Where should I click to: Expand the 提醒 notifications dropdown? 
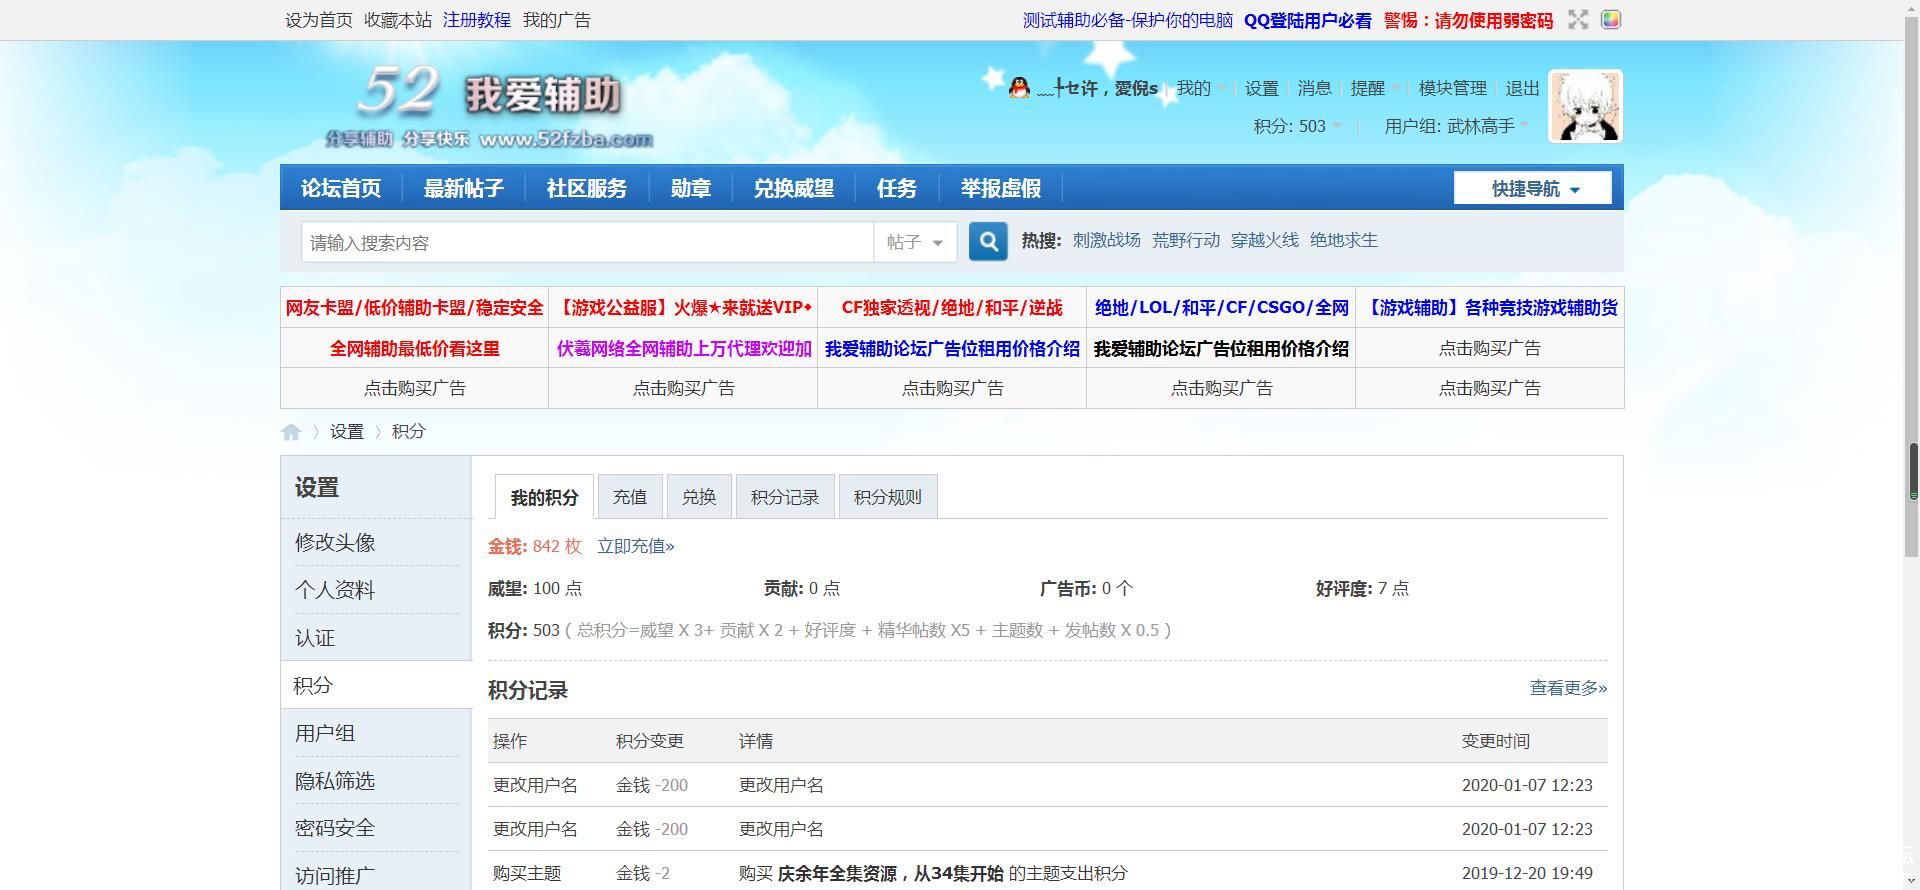(1374, 88)
